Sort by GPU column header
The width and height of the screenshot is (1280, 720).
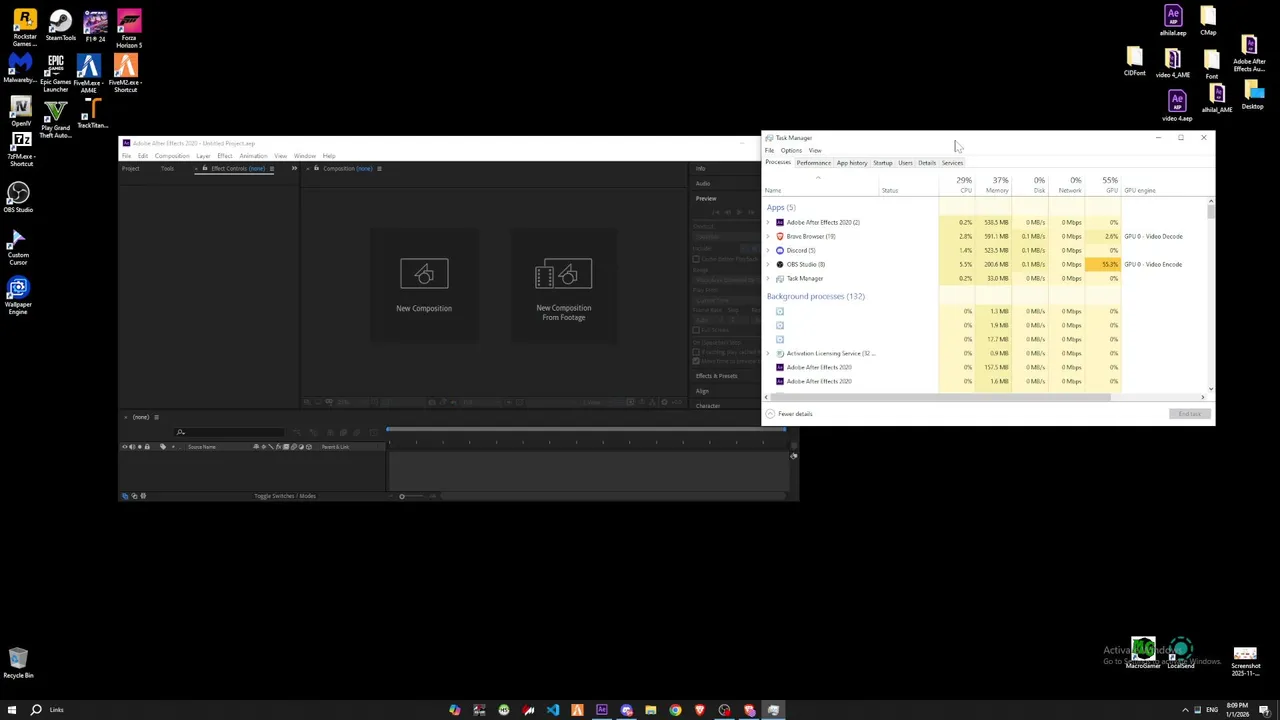[x=1103, y=185]
